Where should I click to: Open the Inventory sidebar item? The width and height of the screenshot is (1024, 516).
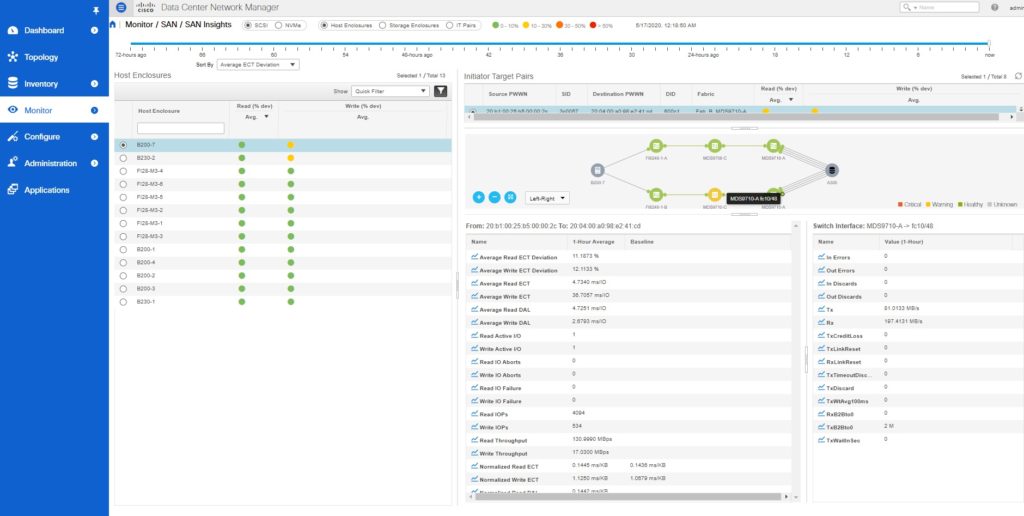(41, 84)
